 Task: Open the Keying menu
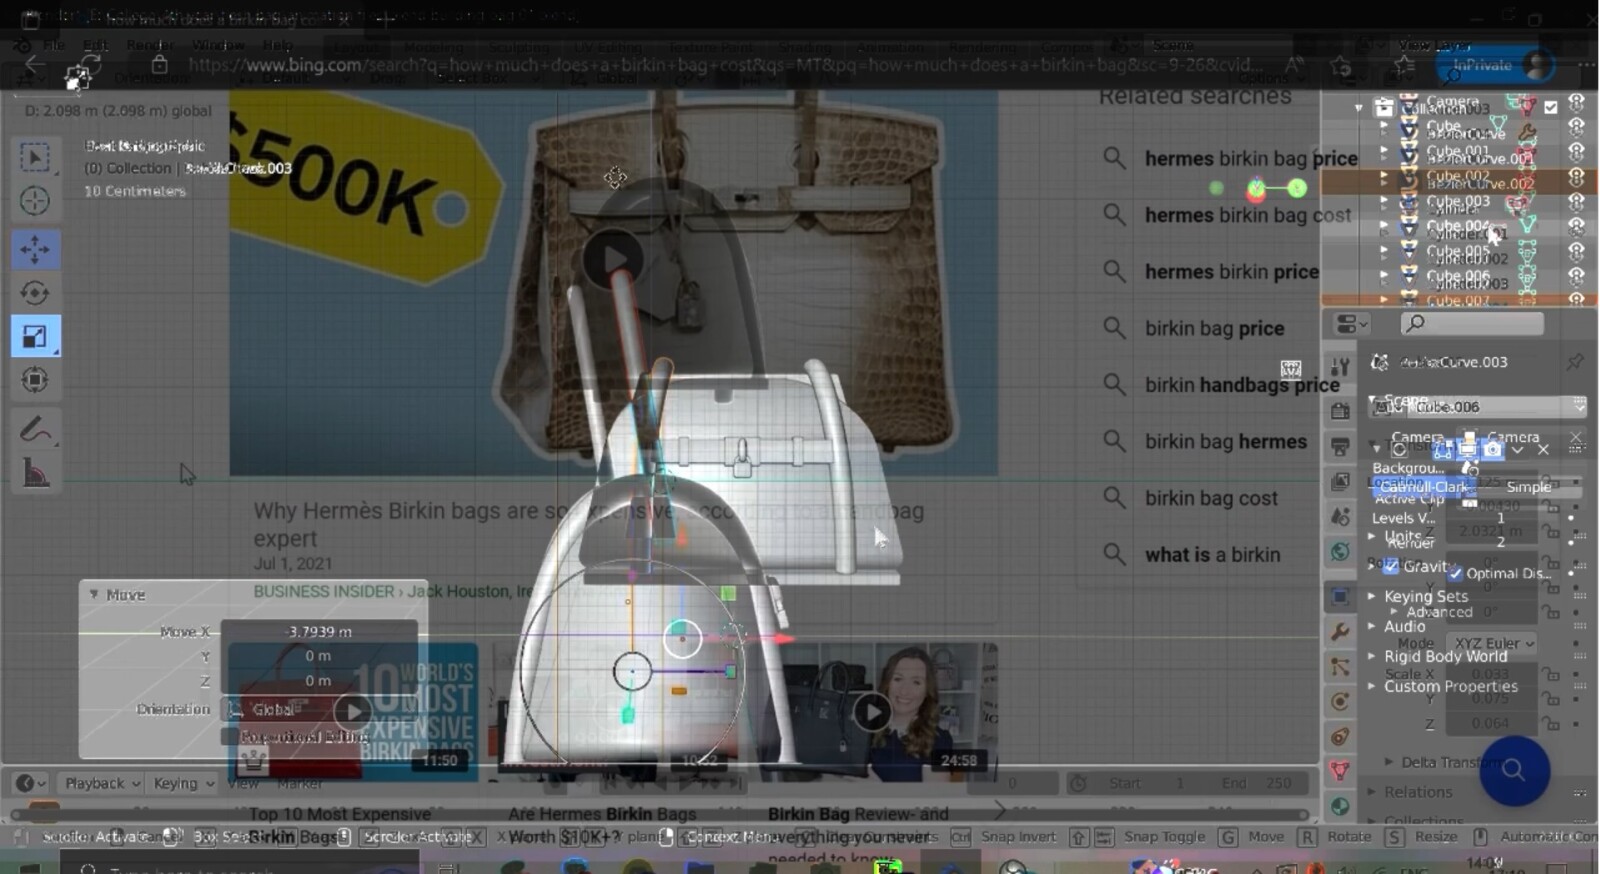point(183,783)
